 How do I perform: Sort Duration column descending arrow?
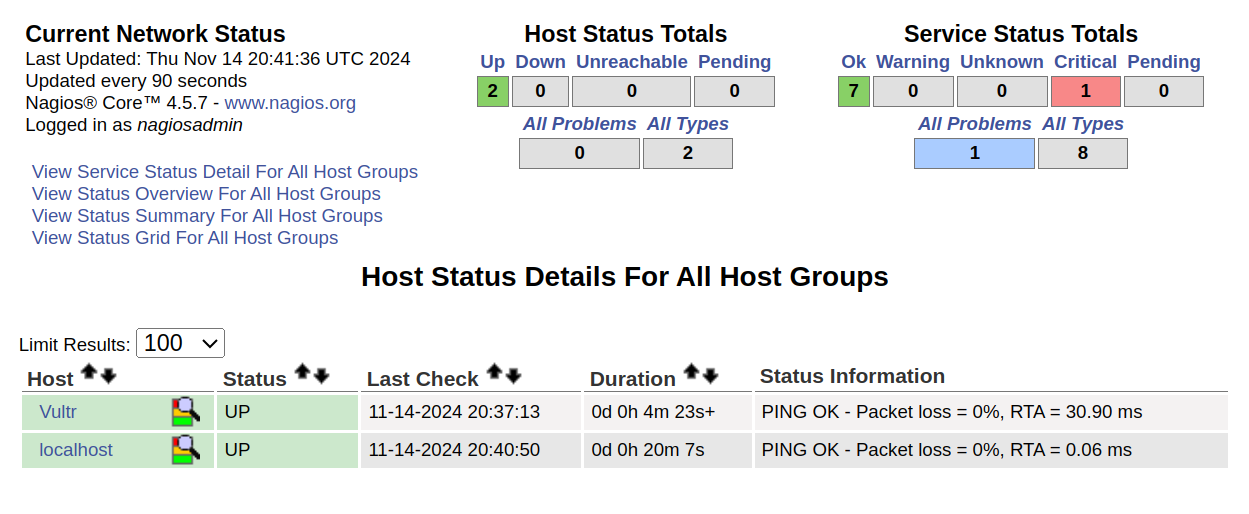click(711, 375)
